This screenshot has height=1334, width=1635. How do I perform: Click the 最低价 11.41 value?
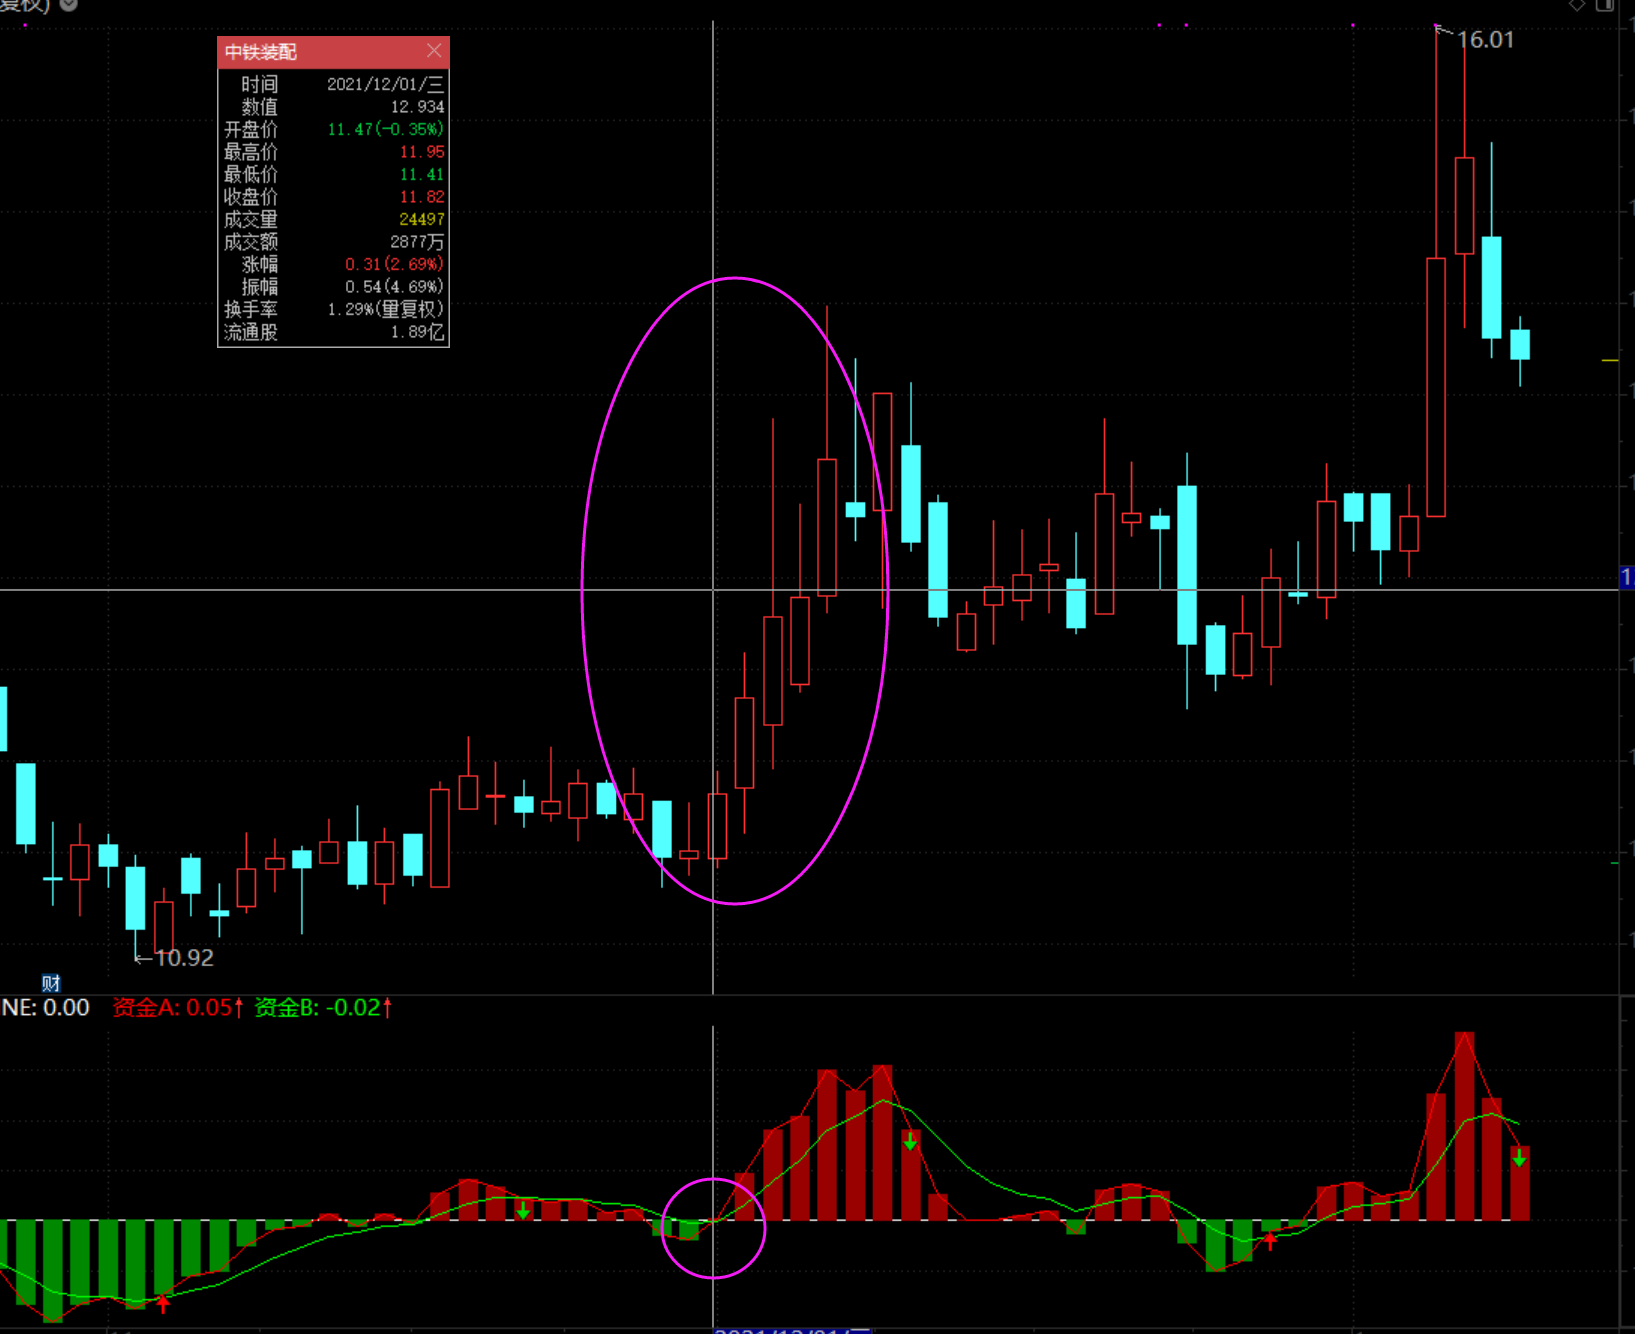tap(422, 174)
